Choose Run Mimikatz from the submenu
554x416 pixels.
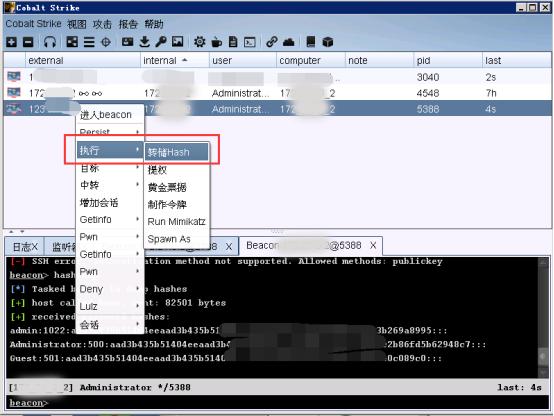176,222
